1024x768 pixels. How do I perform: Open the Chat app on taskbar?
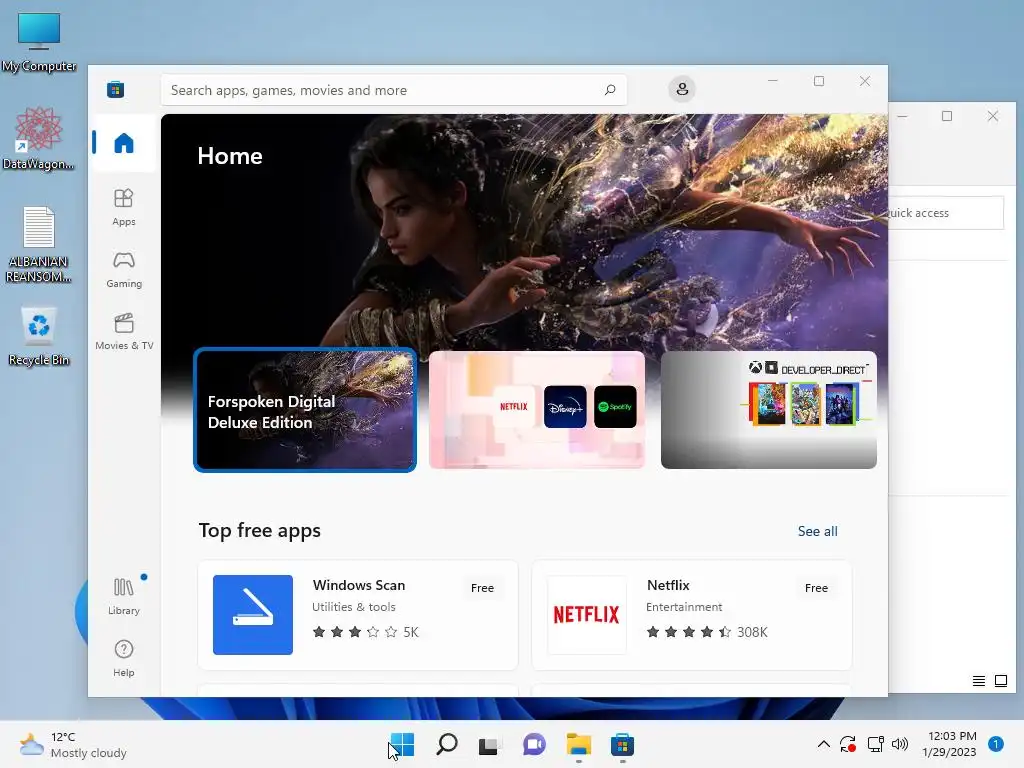point(534,744)
